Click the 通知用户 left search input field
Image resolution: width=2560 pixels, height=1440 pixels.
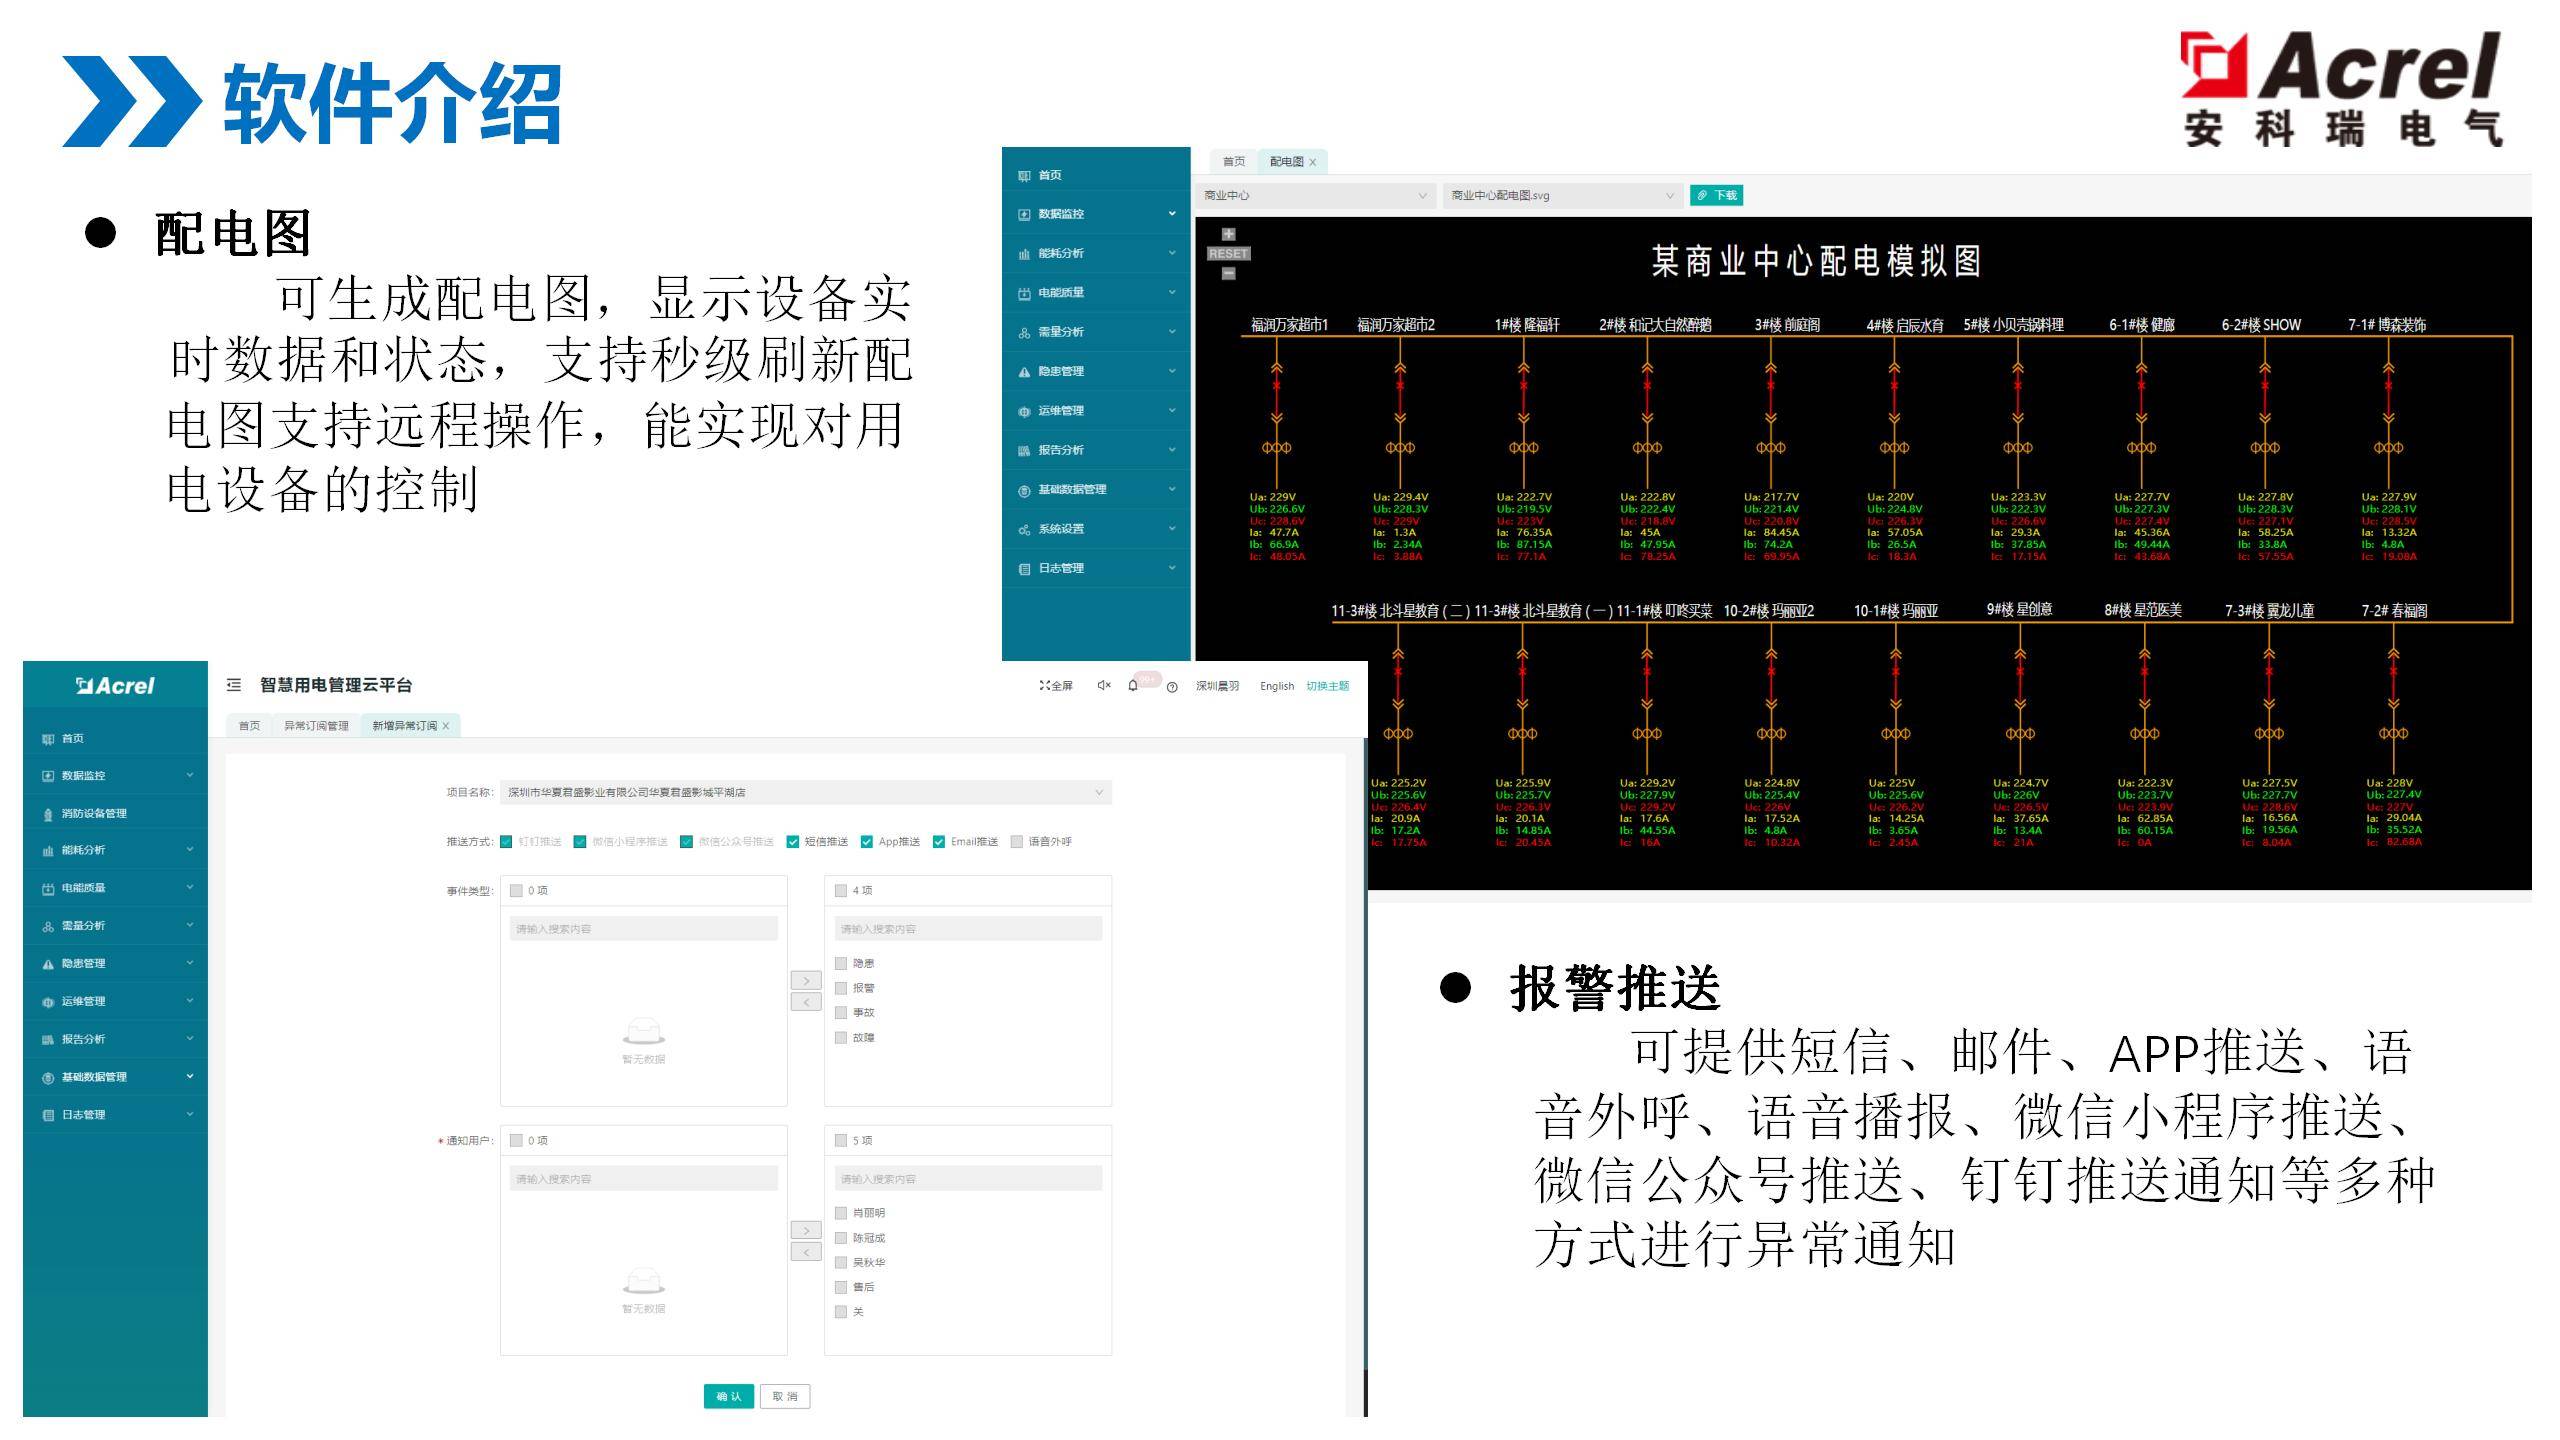[x=643, y=1179]
